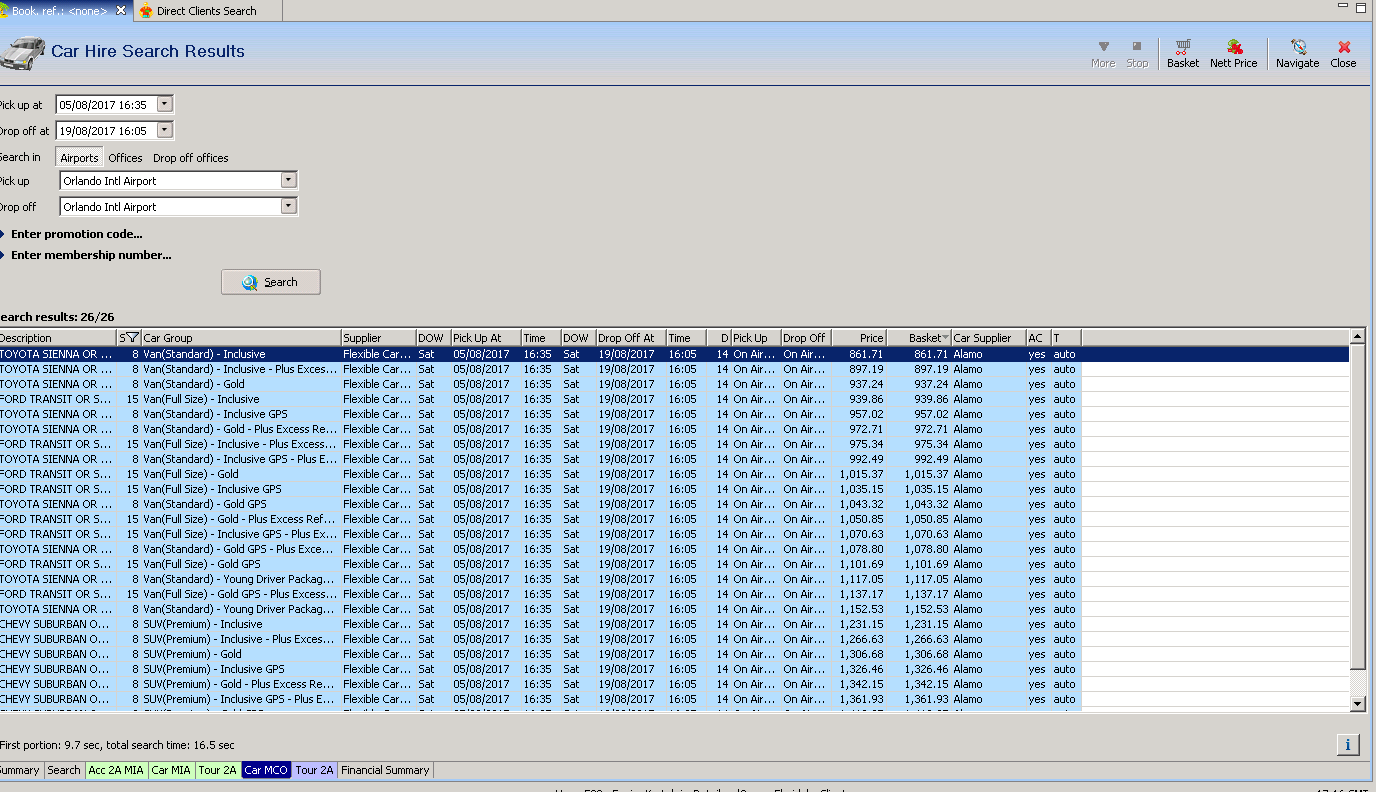Select the Drop off offices option
The height and width of the screenshot is (792, 1376).
click(x=190, y=158)
